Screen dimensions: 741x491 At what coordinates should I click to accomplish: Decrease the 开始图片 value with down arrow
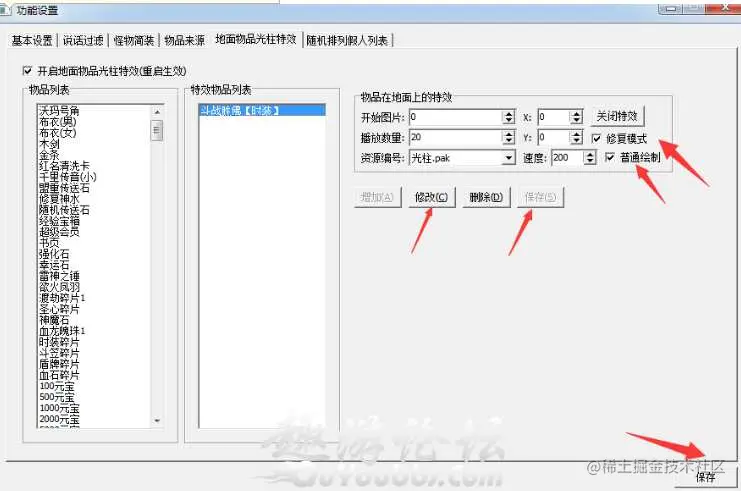508,121
